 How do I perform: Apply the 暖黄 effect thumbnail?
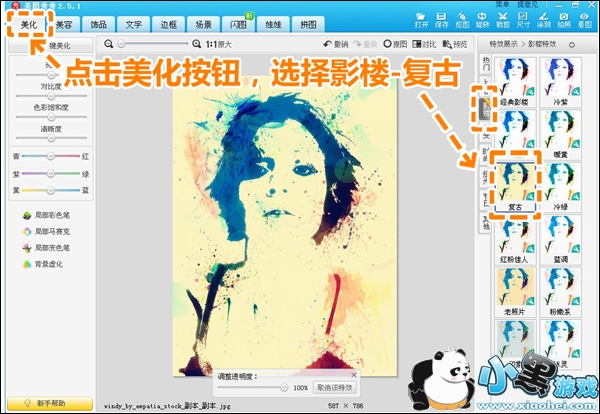coord(560,134)
